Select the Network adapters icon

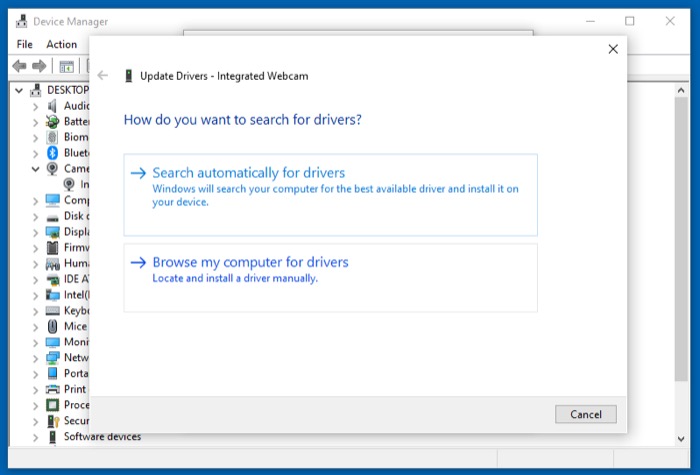pyautogui.click(x=52, y=358)
